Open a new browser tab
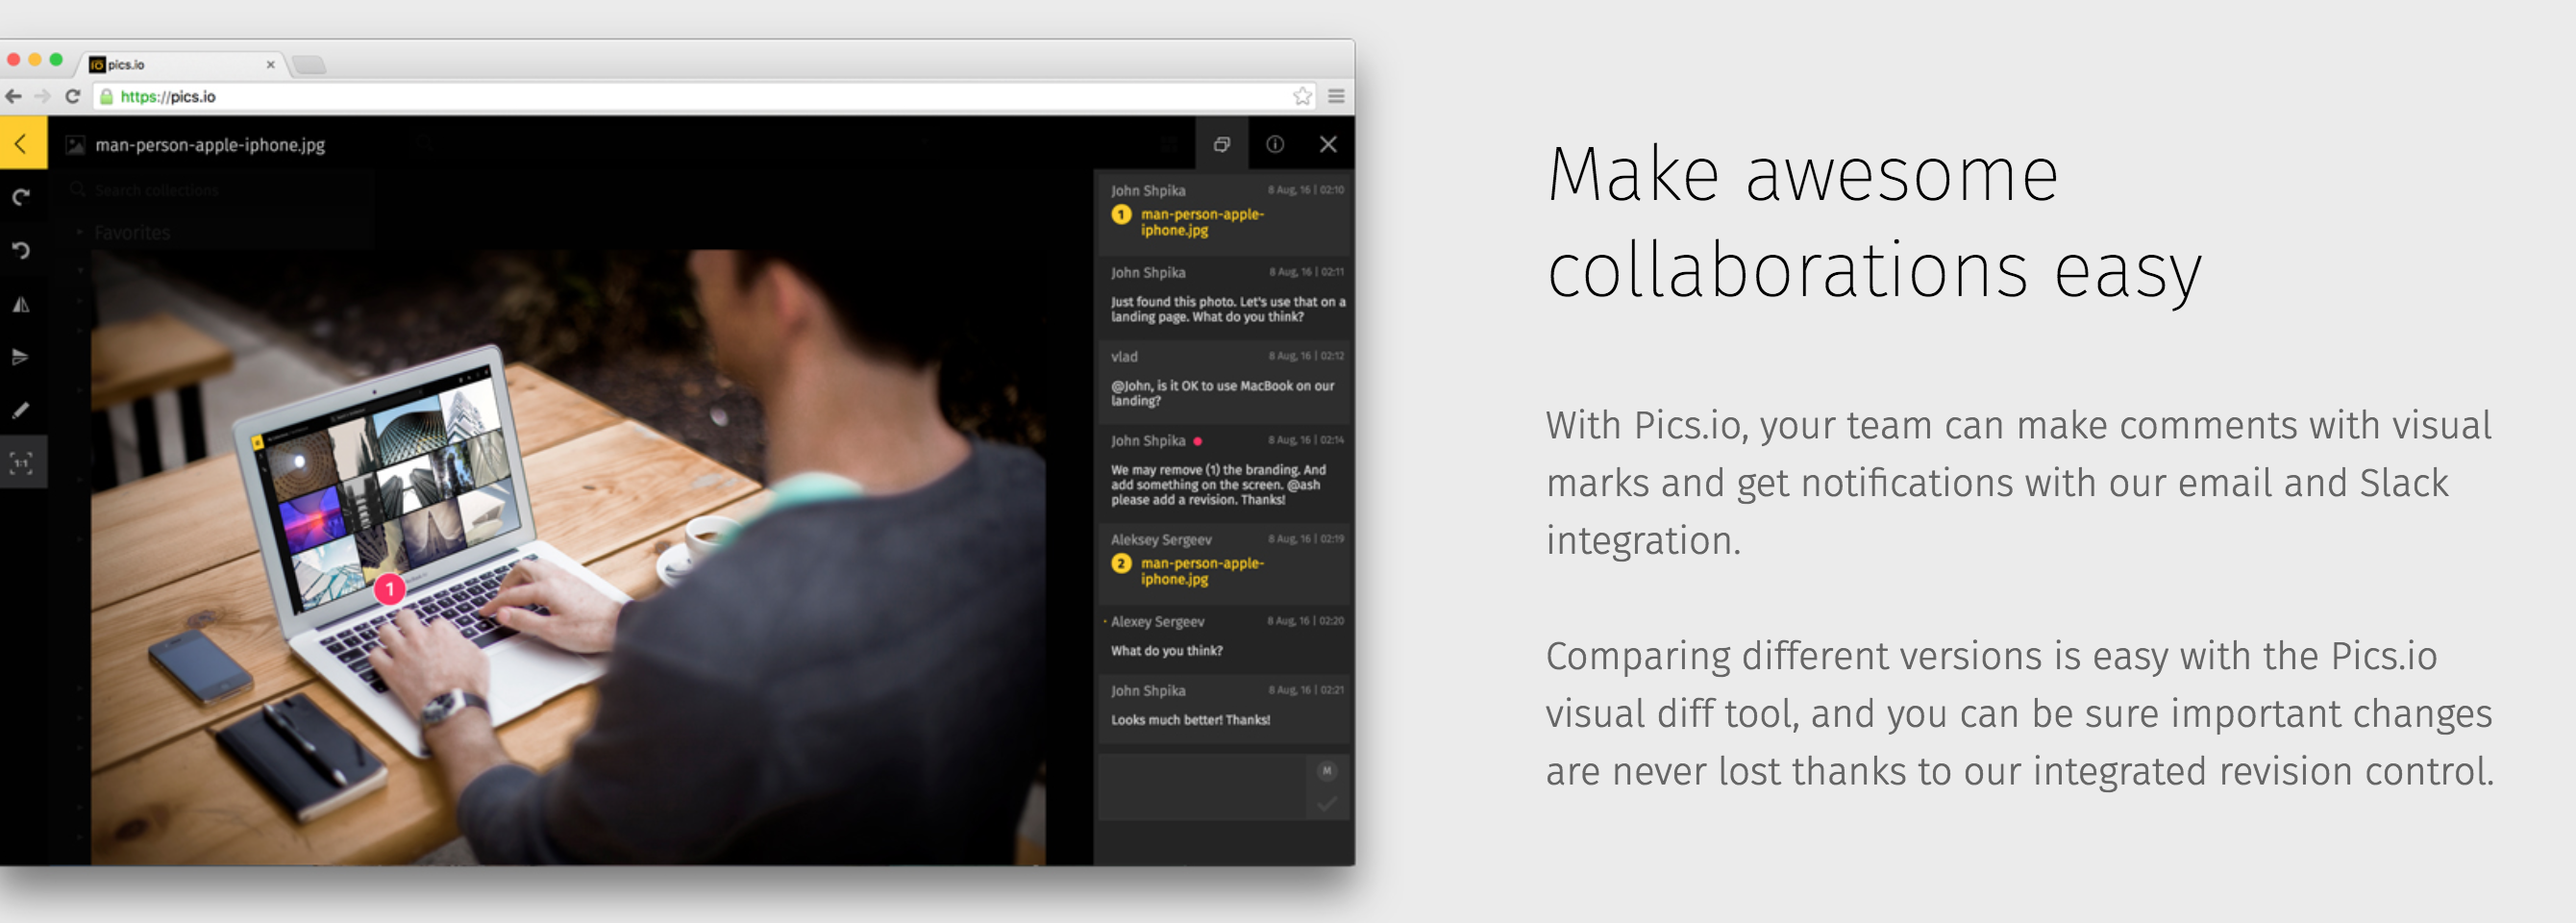The width and height of the screenshot is (2576, 923). tap(309, 65)
